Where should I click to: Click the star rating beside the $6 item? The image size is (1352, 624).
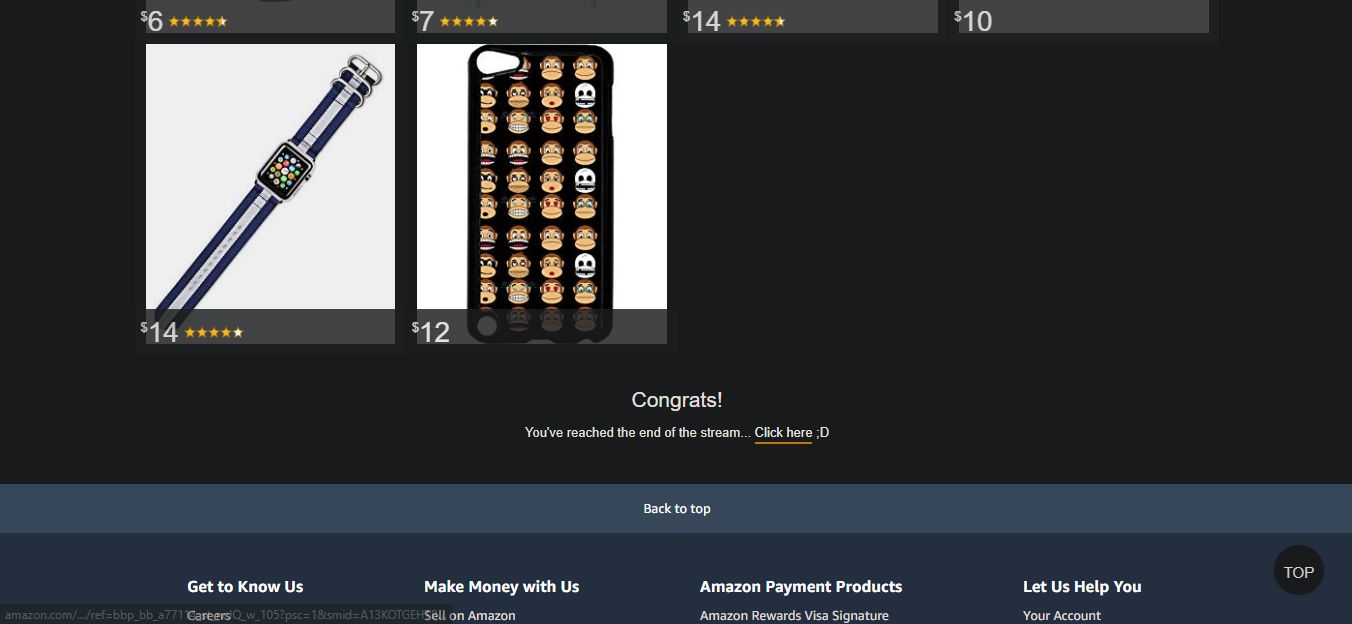click(197, 21)
